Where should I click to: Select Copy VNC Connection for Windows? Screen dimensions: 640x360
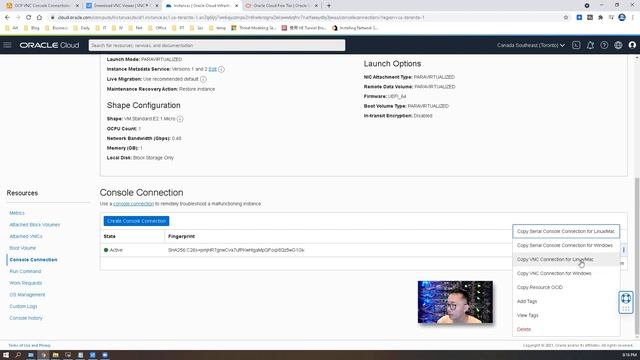coord(566,273)
